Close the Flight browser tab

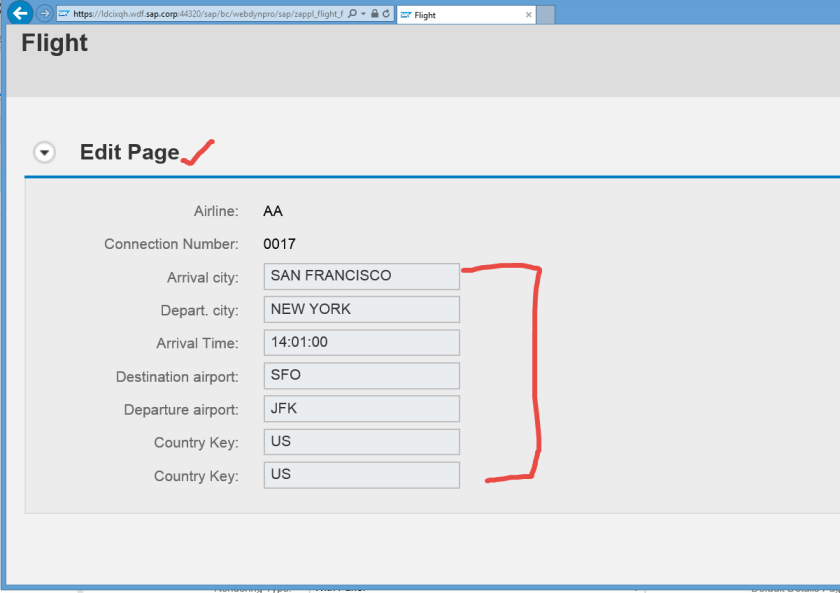529,15
